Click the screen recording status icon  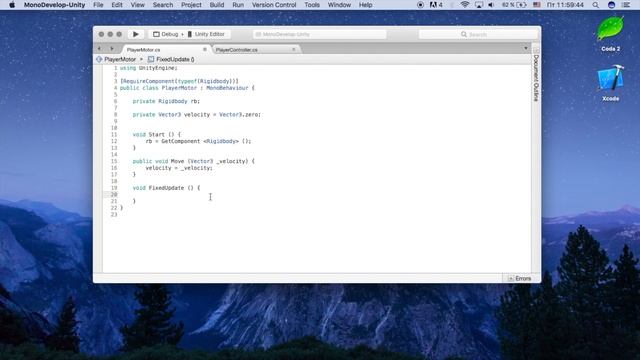click(420, 5)
